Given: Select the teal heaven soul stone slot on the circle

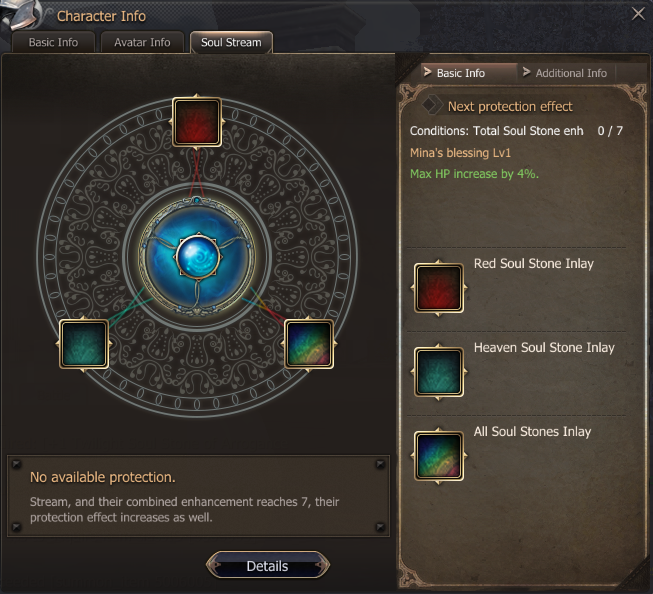Looking at the screenshot, I should click(x=84, y=344).
